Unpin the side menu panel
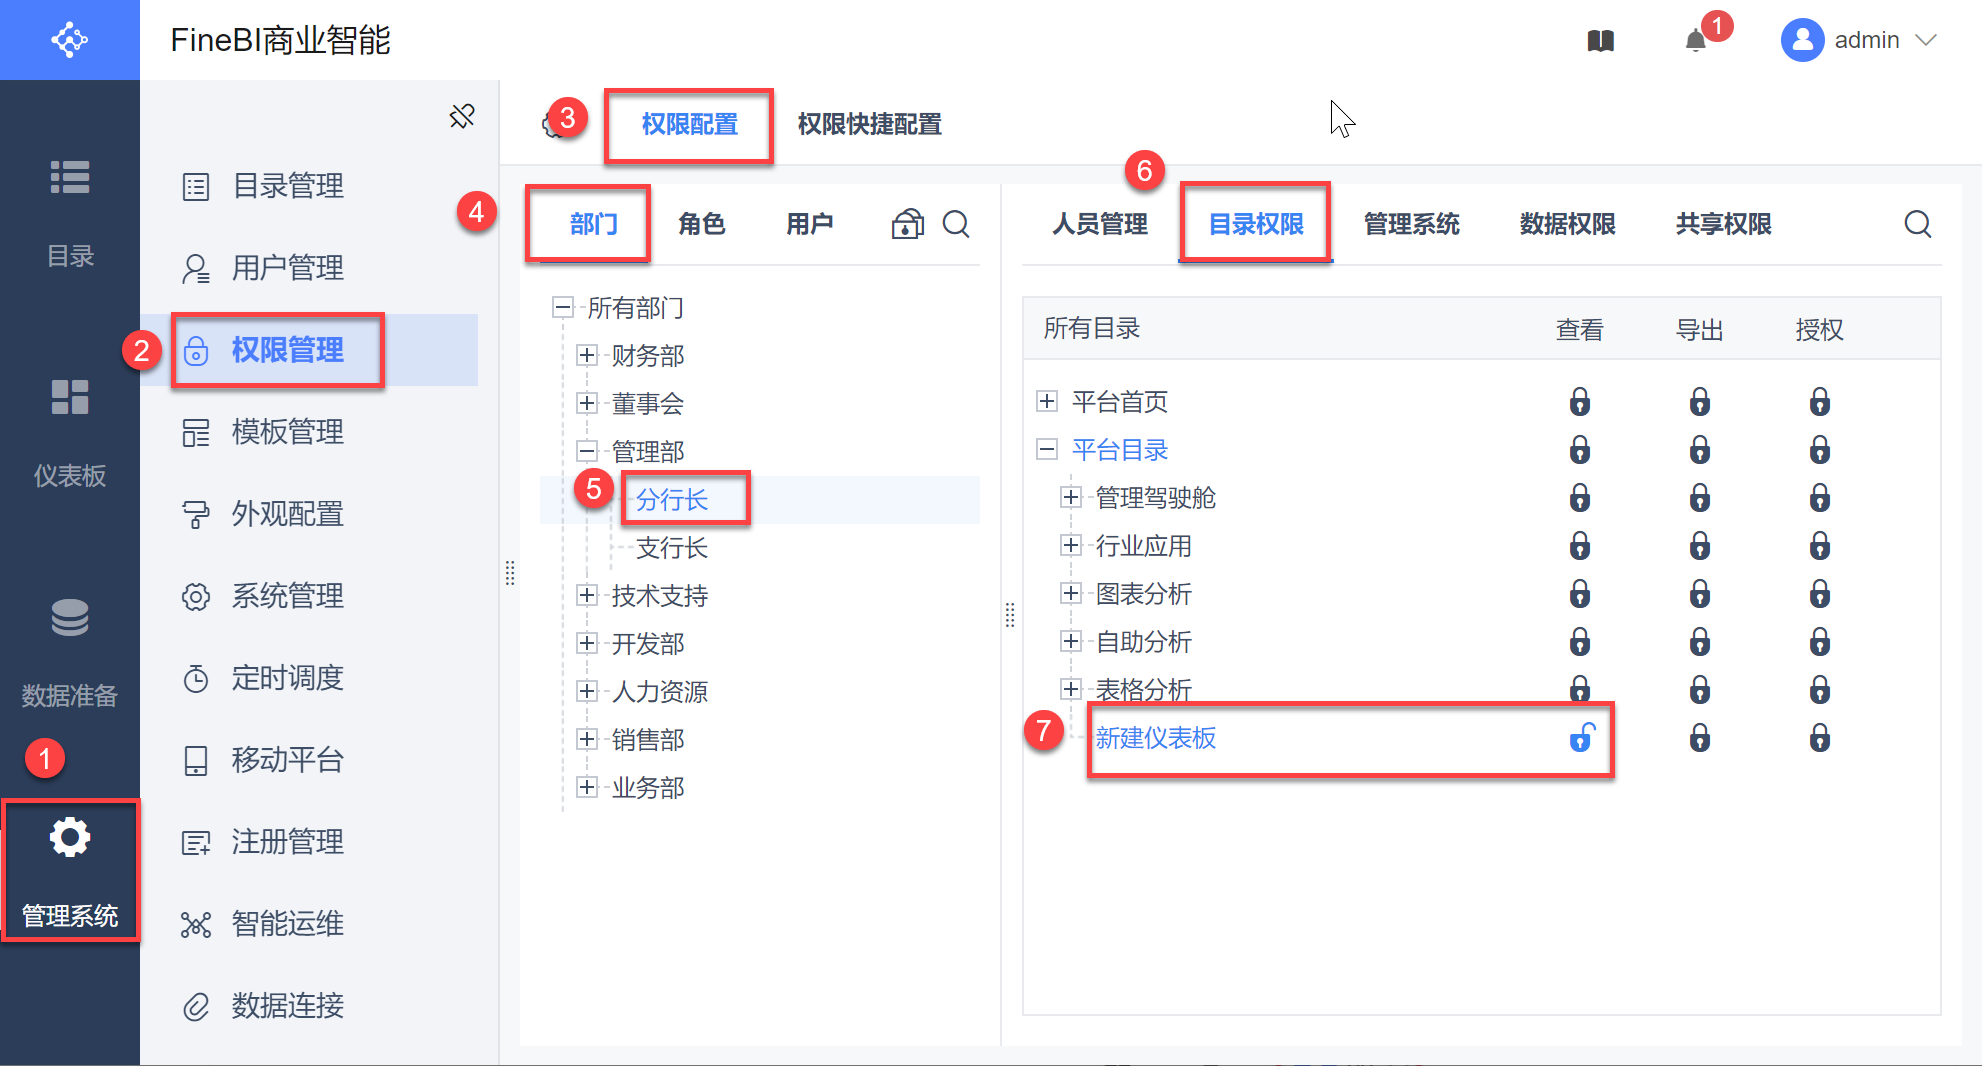 tap(462, 116)
